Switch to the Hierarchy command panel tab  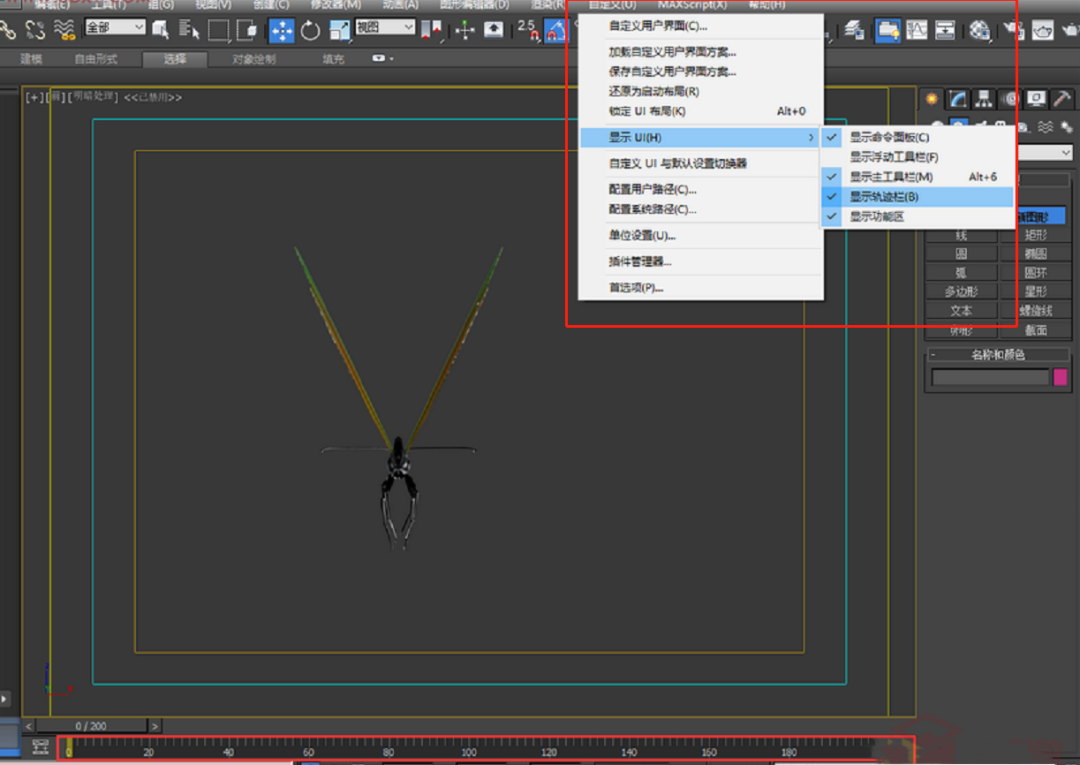pyautogui.click(x=984, y=99)
